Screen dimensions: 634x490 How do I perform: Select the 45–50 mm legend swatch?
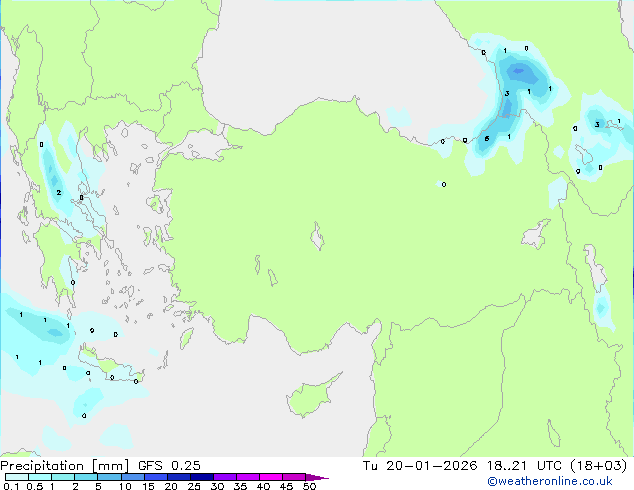point(294,477)
